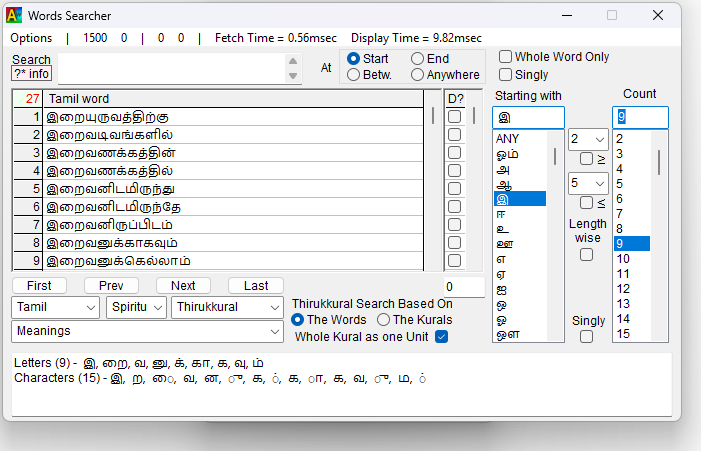Focus the Search text field
This screenshot has width=701, height=451.
(x=172, y=68)
